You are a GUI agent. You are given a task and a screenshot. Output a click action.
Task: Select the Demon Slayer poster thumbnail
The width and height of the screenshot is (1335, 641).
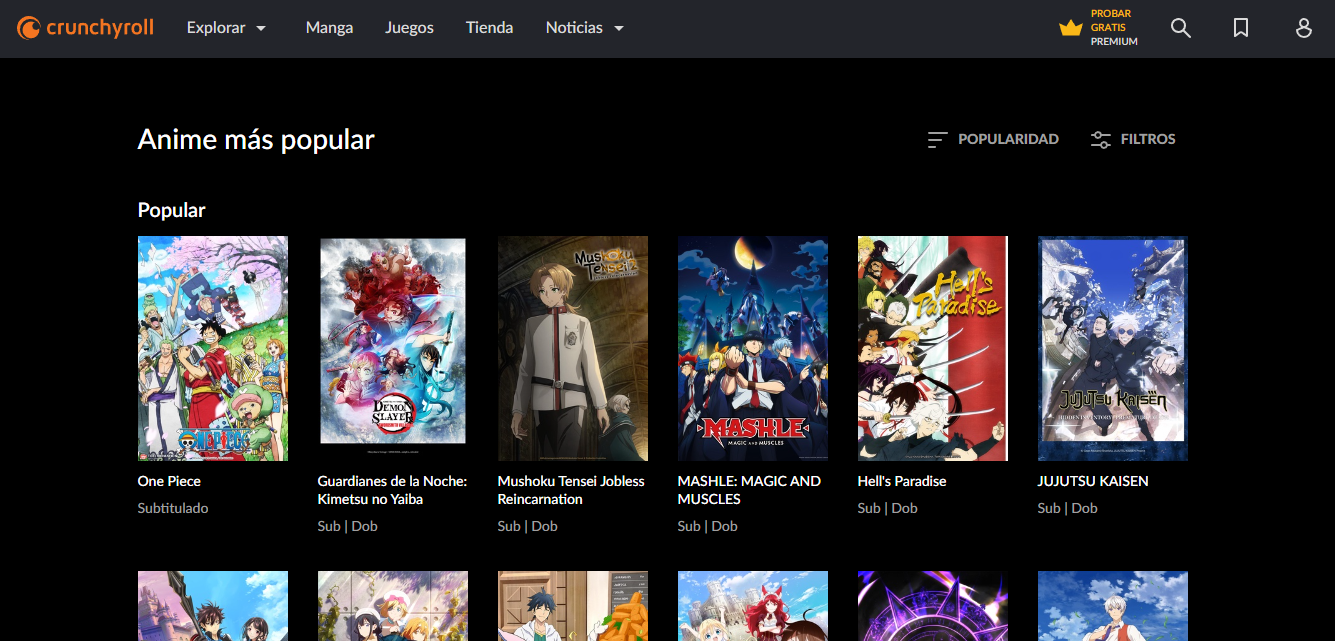[x=393, y=348]
